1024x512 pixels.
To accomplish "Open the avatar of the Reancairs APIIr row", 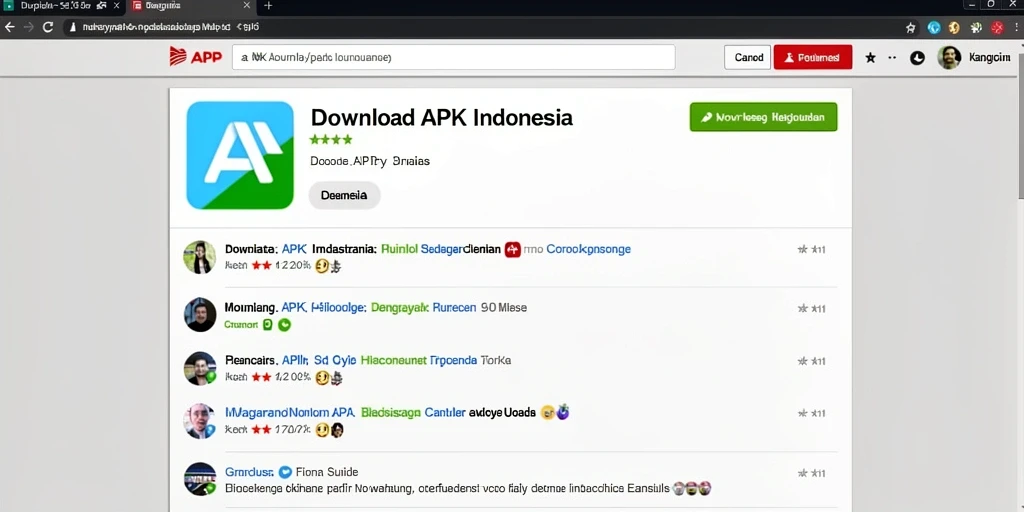I will pos(199,368).
